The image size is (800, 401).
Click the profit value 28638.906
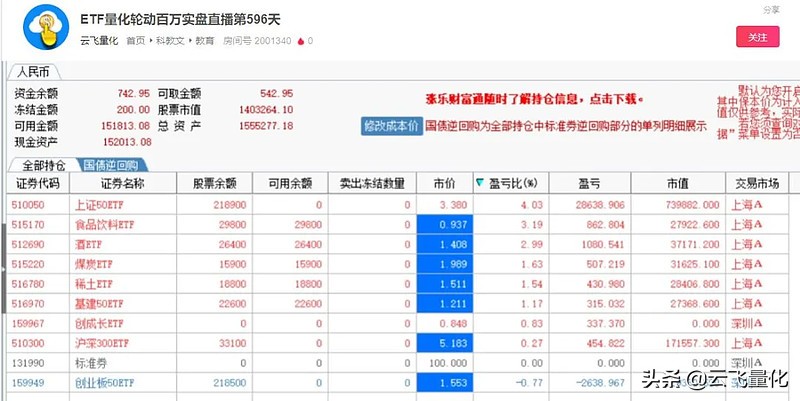(600, 205)
